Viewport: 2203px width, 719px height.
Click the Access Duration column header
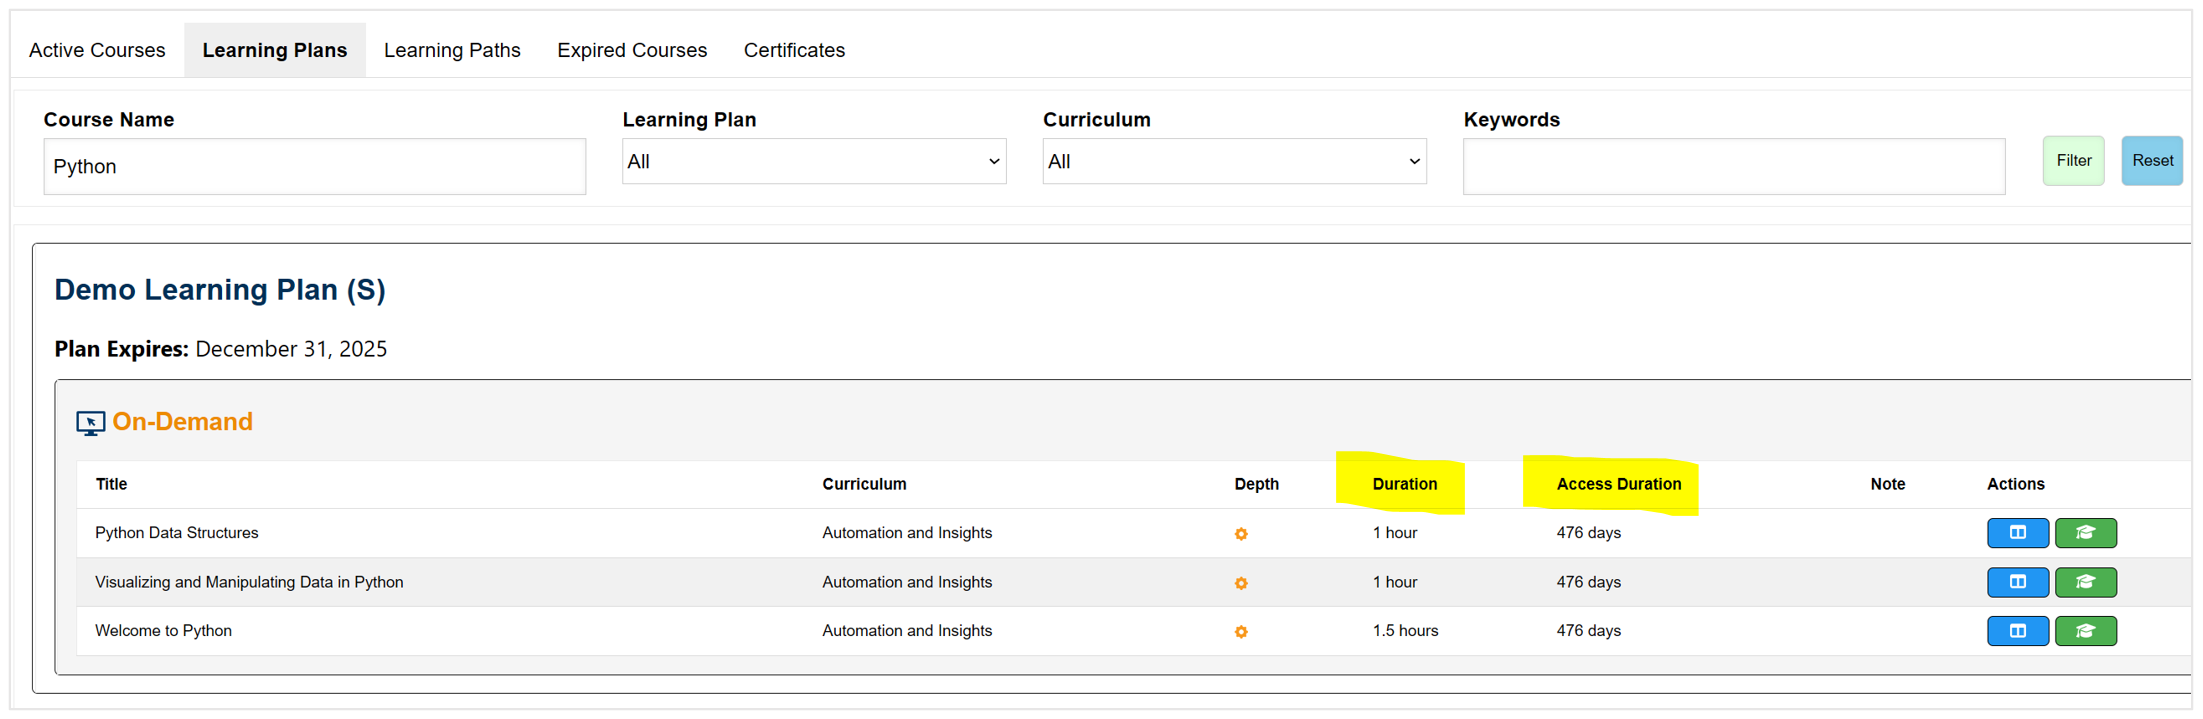1618,484
